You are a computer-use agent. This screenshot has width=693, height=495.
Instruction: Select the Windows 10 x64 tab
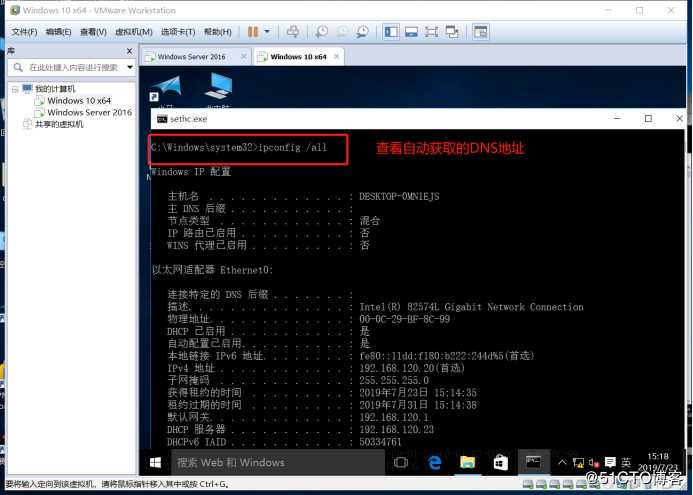click(298, 57)
